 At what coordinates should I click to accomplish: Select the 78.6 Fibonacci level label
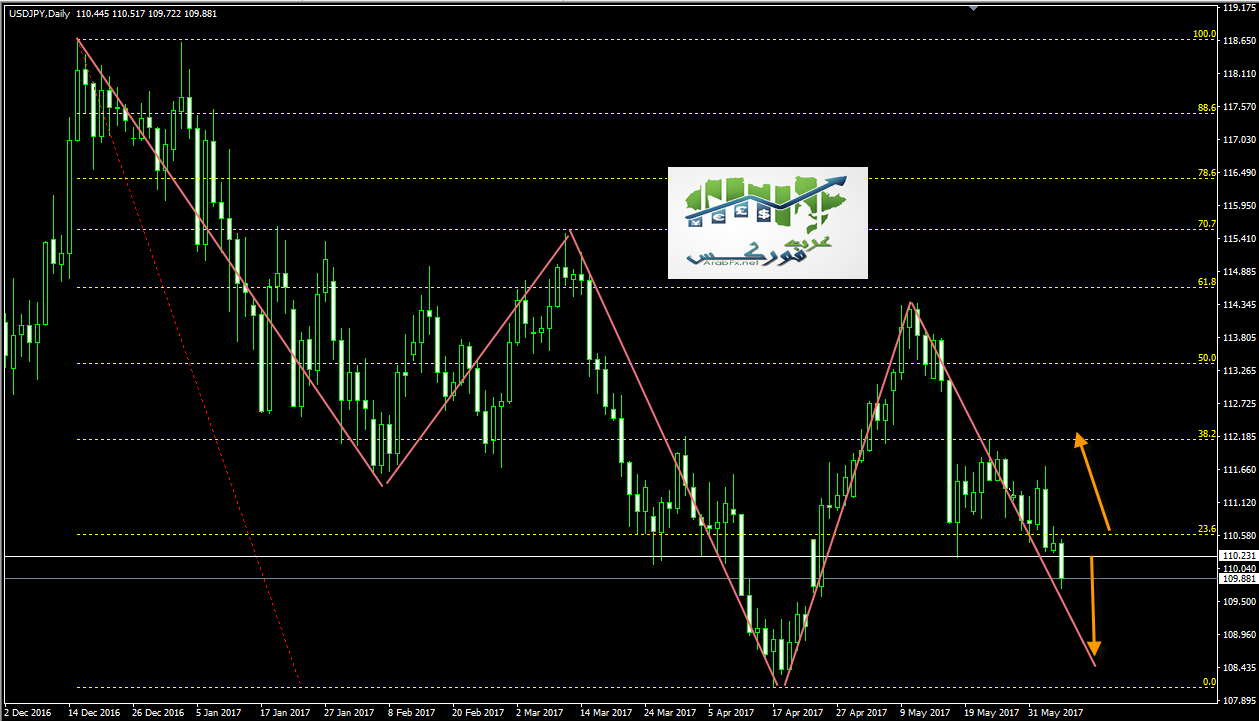point(1206,173)
